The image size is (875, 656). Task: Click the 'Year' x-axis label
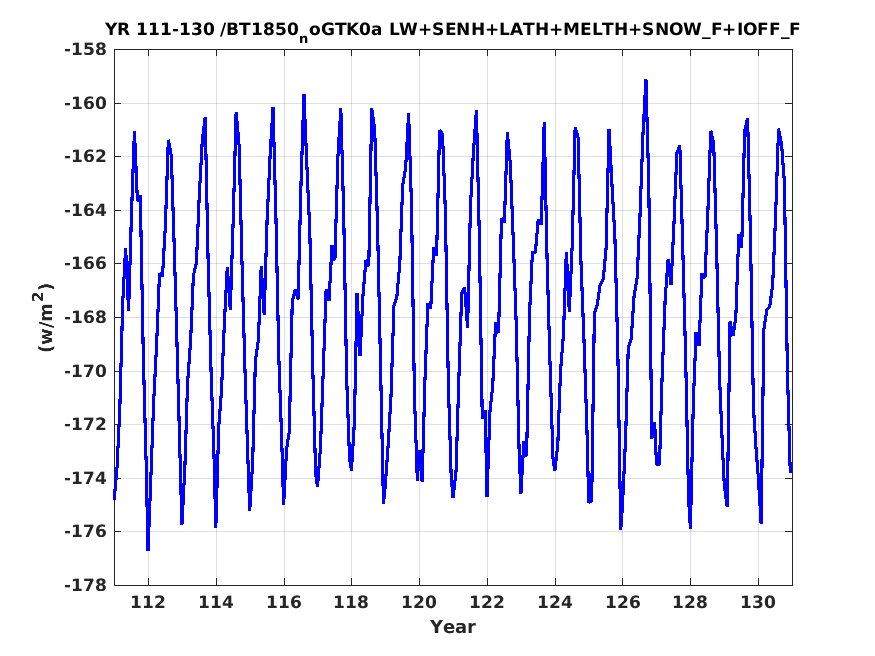coord(453,627)
